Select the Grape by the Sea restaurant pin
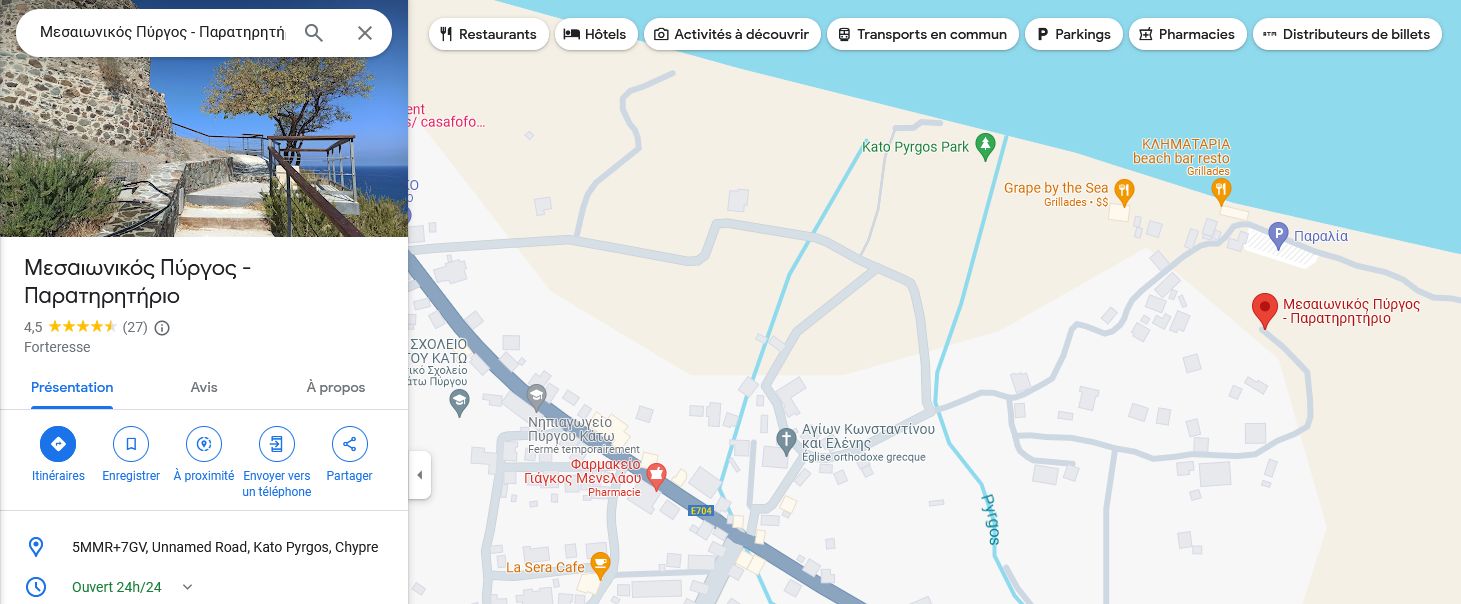This screenshot has width=1461, height=604. (x=1124, y=188)
